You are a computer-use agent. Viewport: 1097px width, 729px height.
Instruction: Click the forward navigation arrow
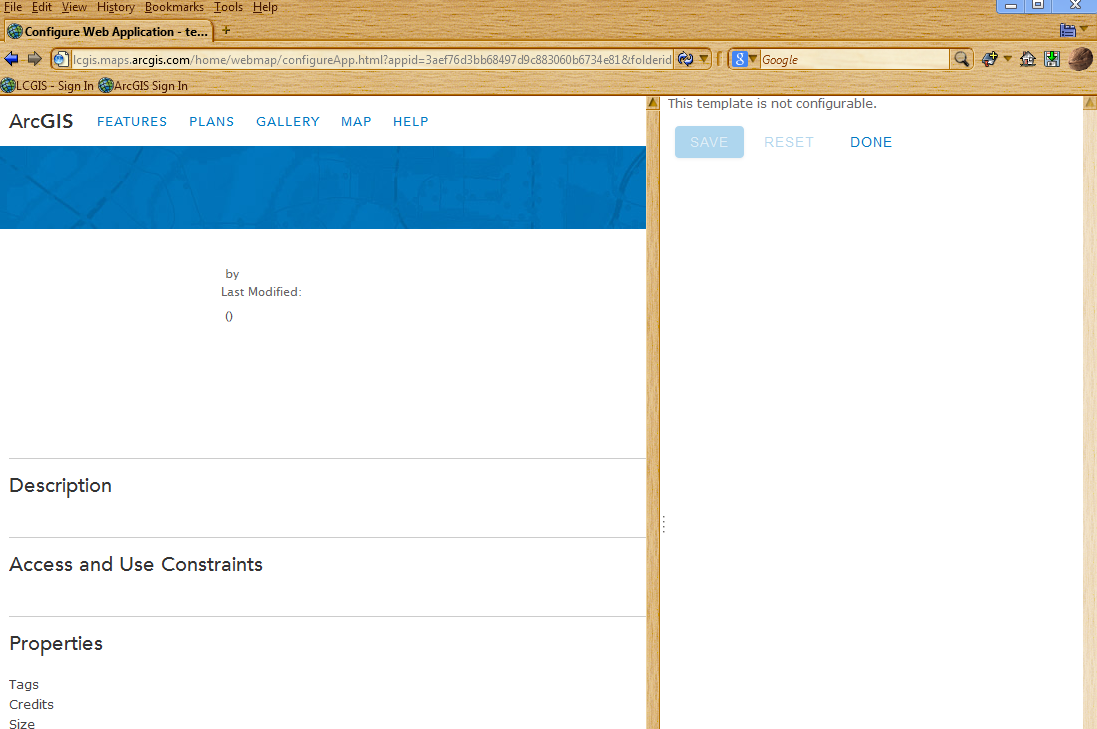click(34, 59)
